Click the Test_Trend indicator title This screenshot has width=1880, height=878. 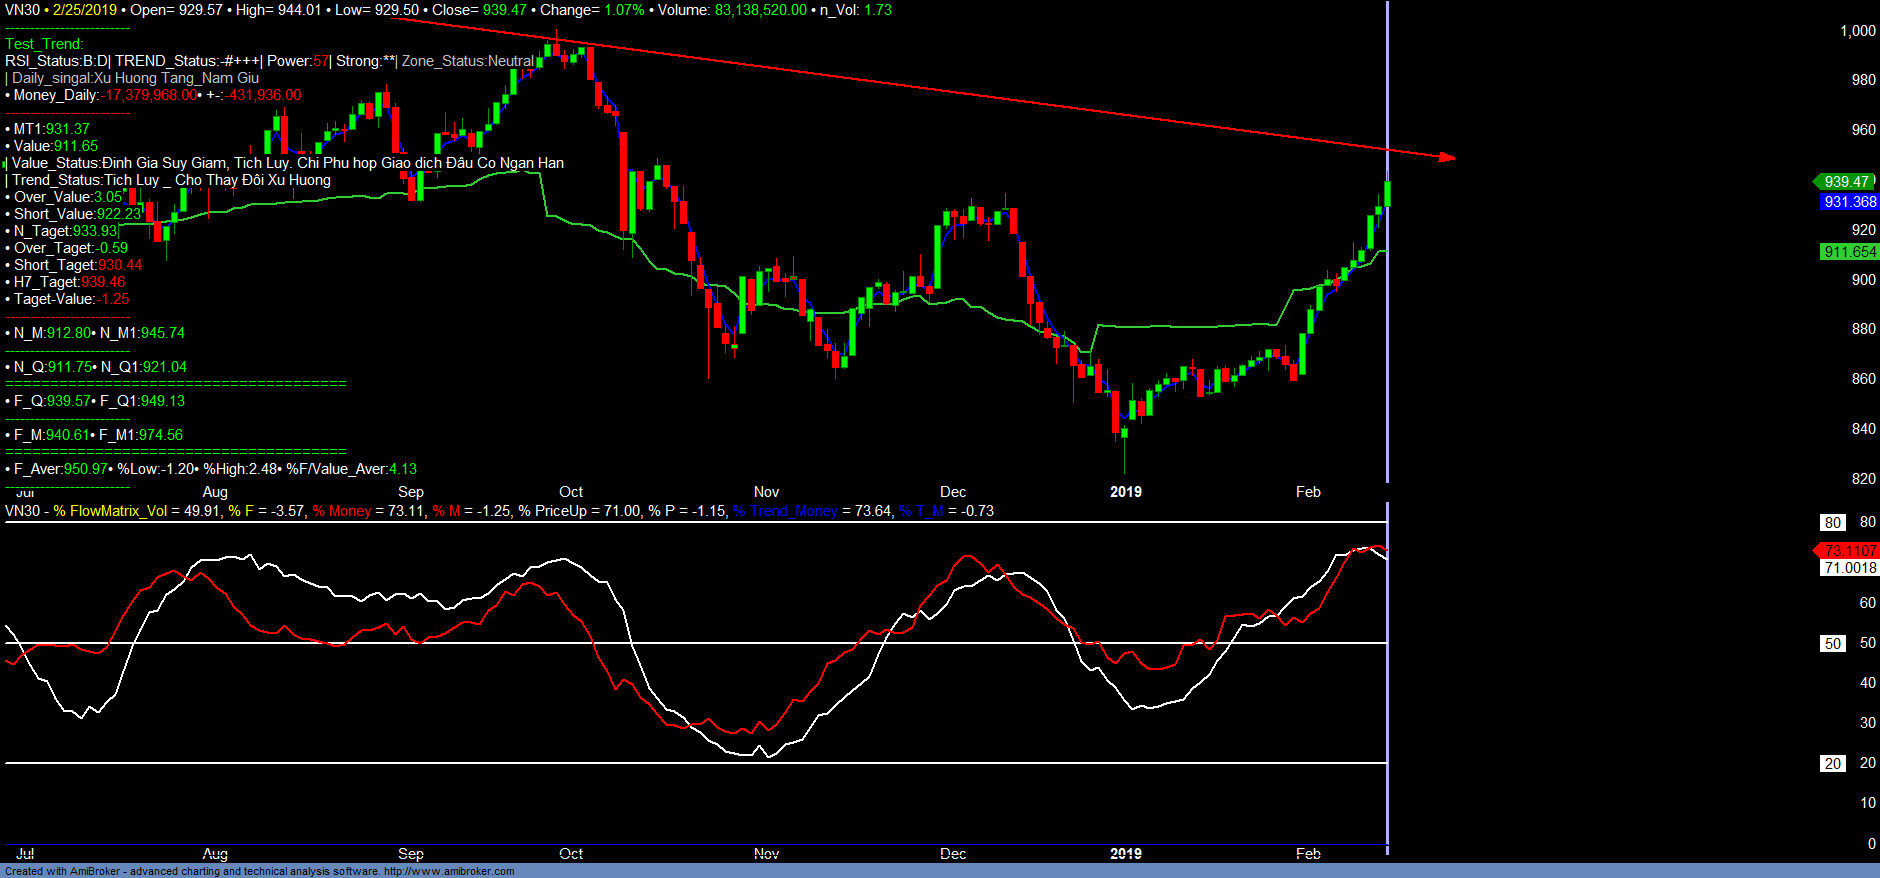point(44,44)
